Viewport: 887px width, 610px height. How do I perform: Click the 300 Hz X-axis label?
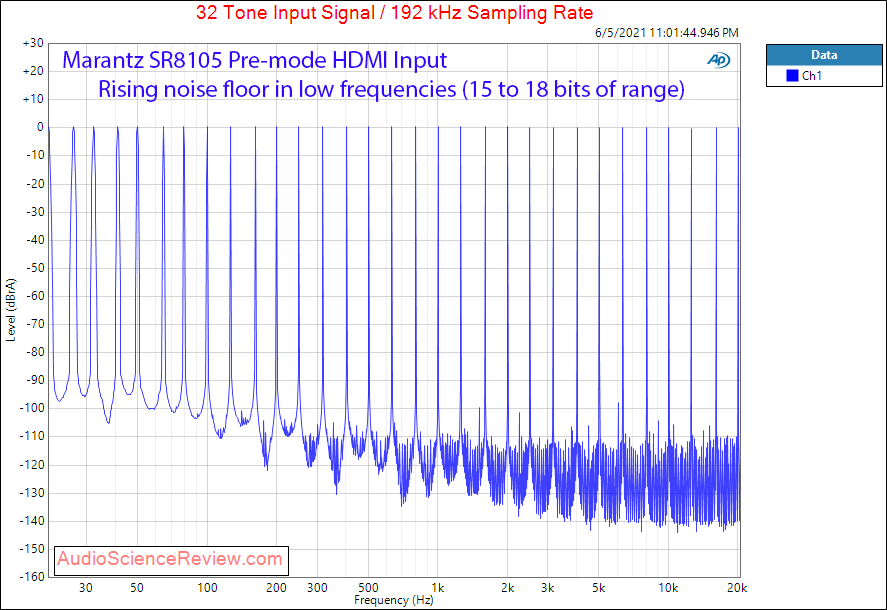coord(317,588)
